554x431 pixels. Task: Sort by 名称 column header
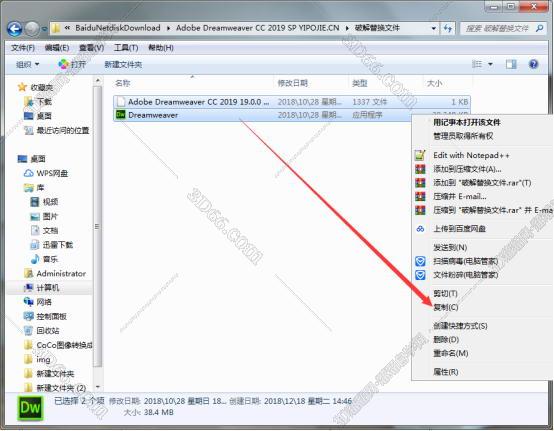coord(123,83)
